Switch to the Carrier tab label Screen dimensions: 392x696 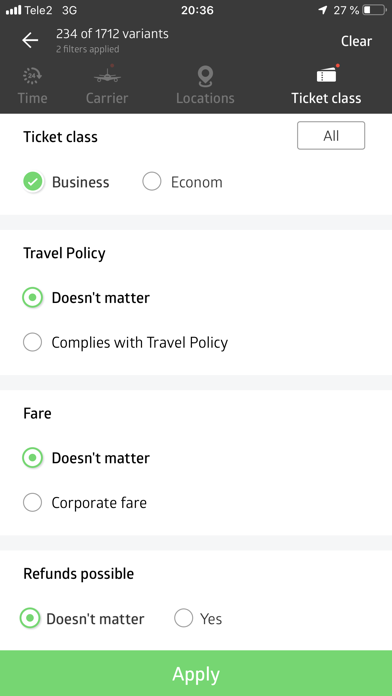coord(107,98)
